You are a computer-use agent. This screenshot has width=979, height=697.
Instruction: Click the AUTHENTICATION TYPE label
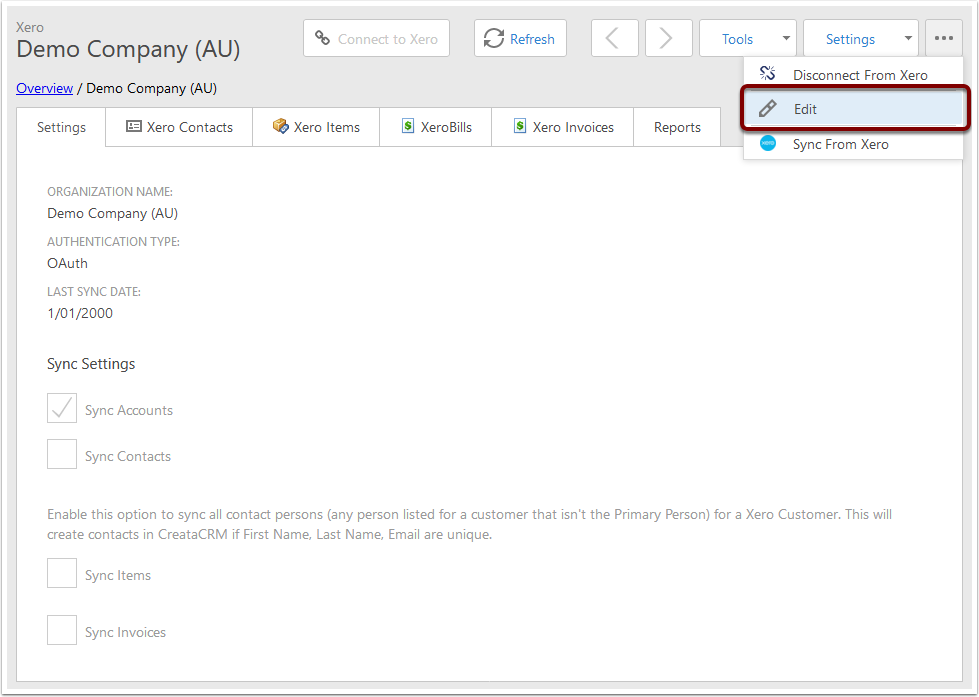[x=114, y=242]
